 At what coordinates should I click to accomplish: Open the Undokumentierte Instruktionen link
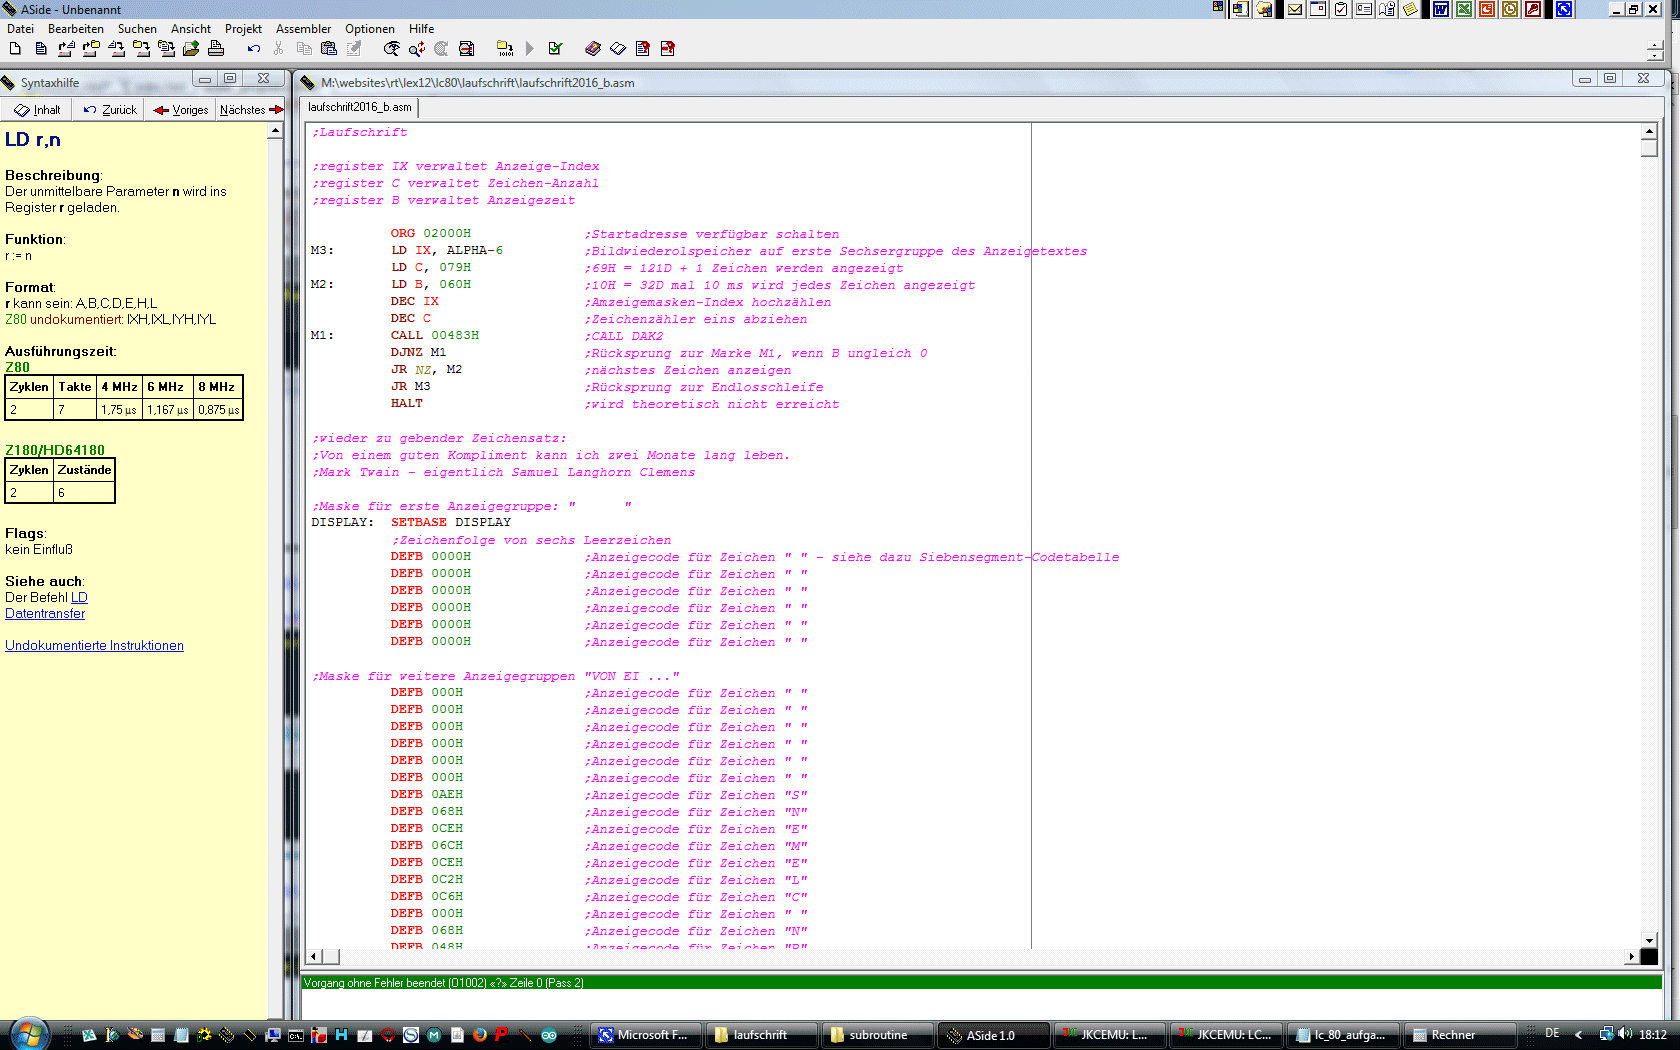point(94,646)
